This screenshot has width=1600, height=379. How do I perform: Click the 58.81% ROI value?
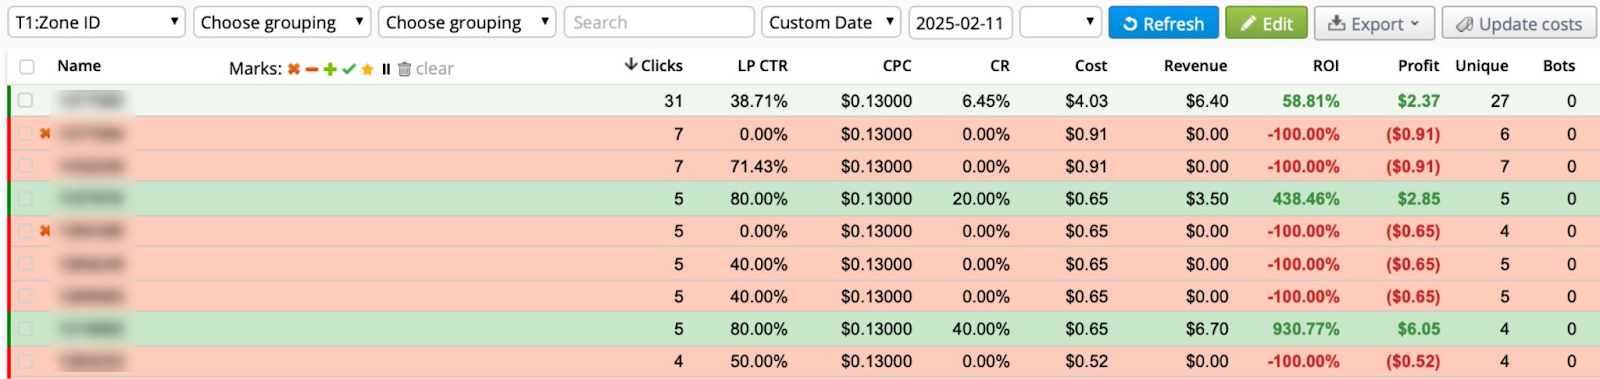tap(1310, 101)
